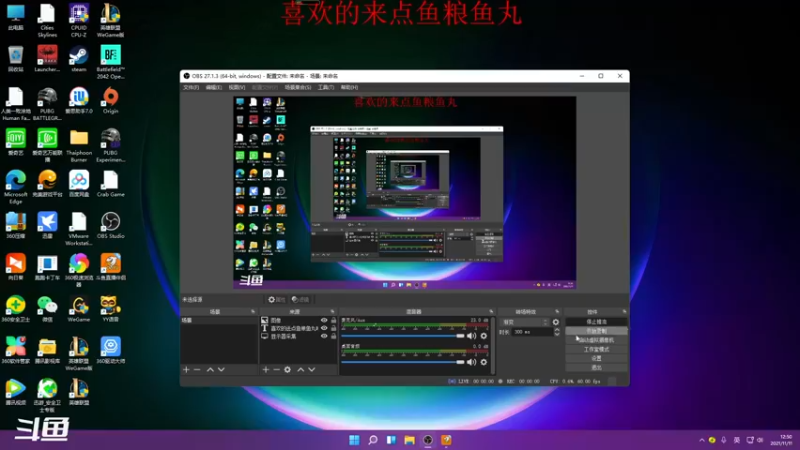Screen dimensions: 800x450
Task: Open the scene transition type dropdown
Action: point(526,322)
